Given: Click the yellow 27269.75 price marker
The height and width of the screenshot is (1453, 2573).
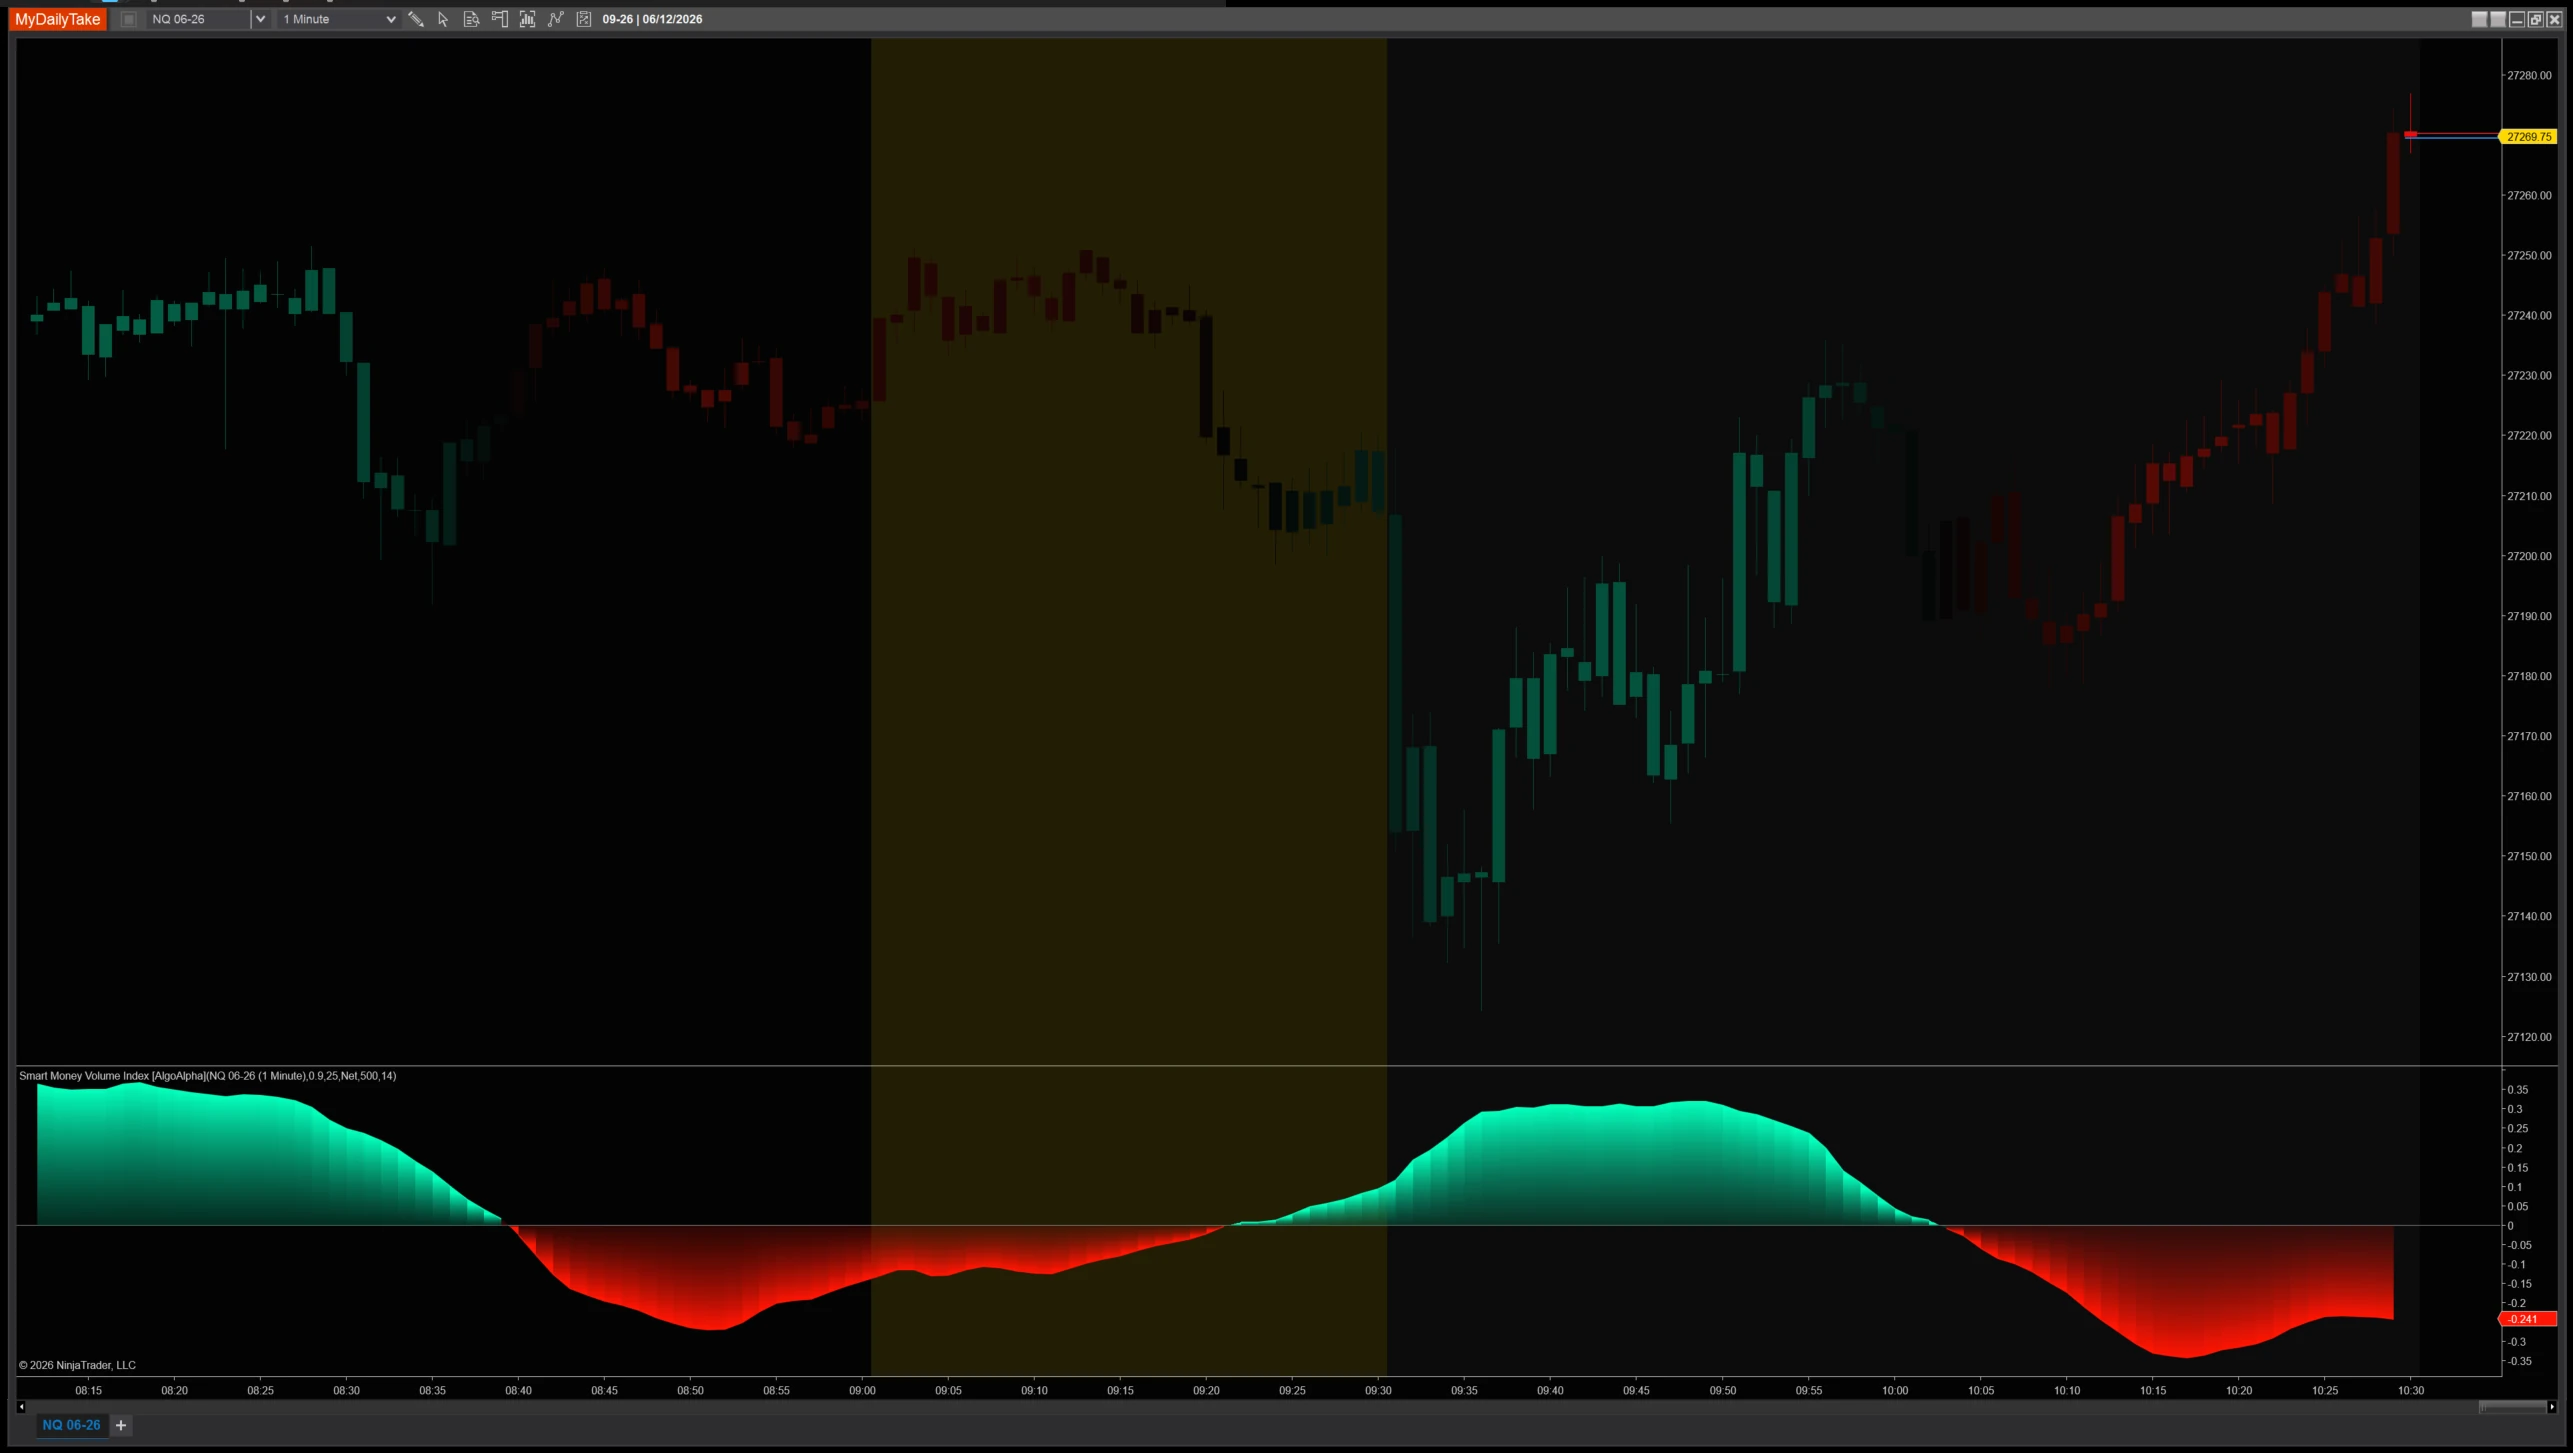Looking at the screenshot, I should [x=2528, y=137].
